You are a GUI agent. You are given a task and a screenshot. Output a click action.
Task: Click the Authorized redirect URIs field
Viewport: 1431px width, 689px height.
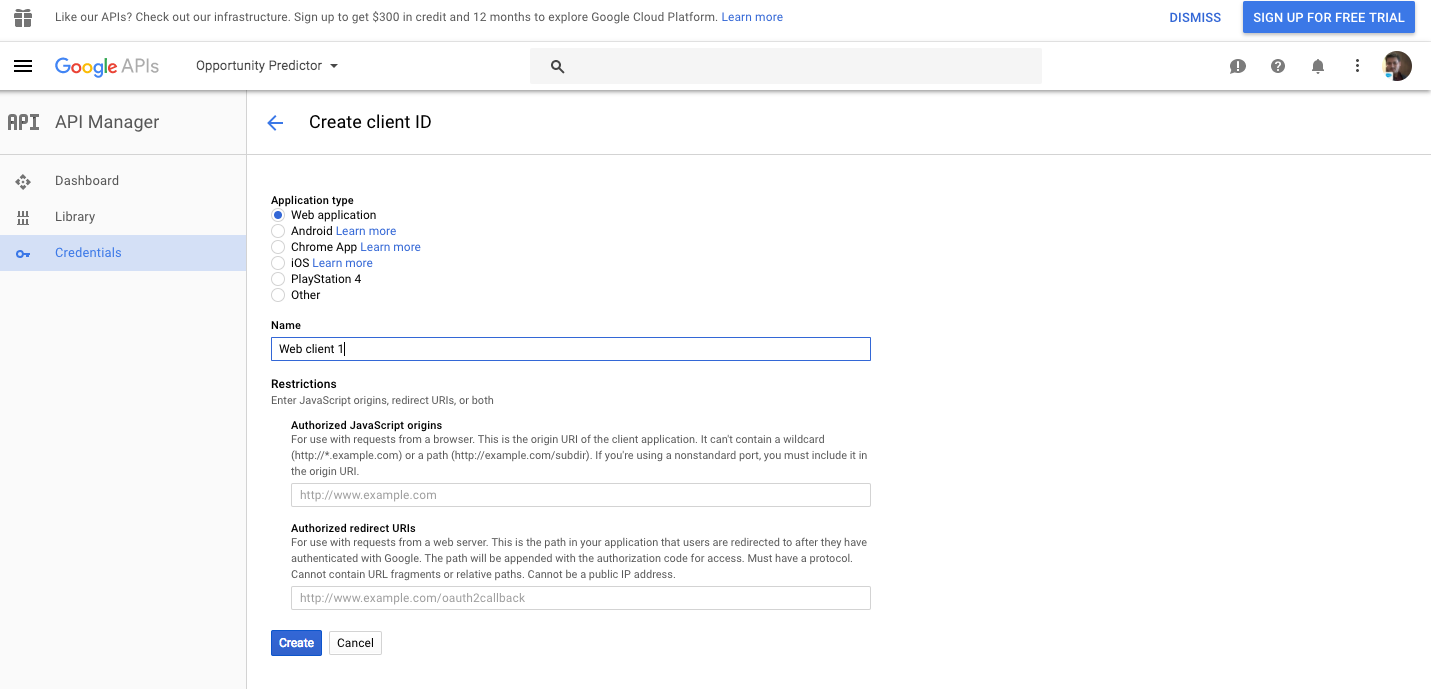(x=581, y=598)
